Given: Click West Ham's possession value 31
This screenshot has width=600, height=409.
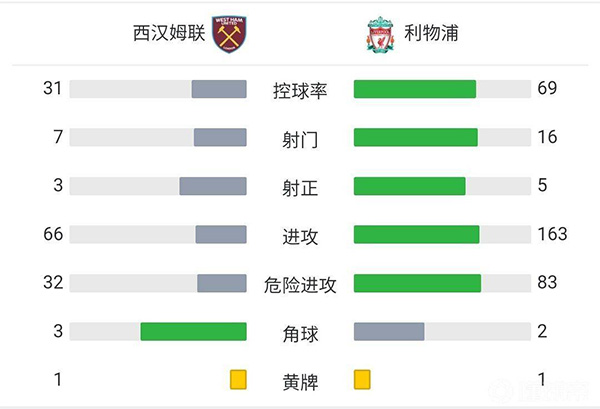Looking at the screenshot, I should pos(53,89).
